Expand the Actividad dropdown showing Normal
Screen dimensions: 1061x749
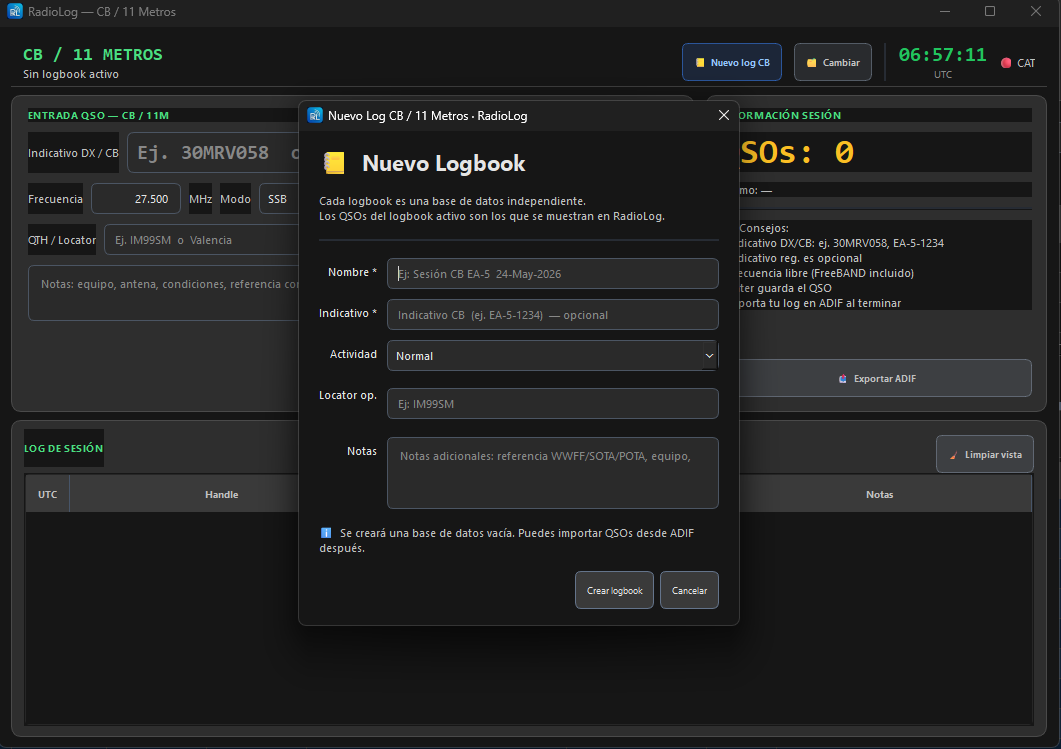click(552, 356)
